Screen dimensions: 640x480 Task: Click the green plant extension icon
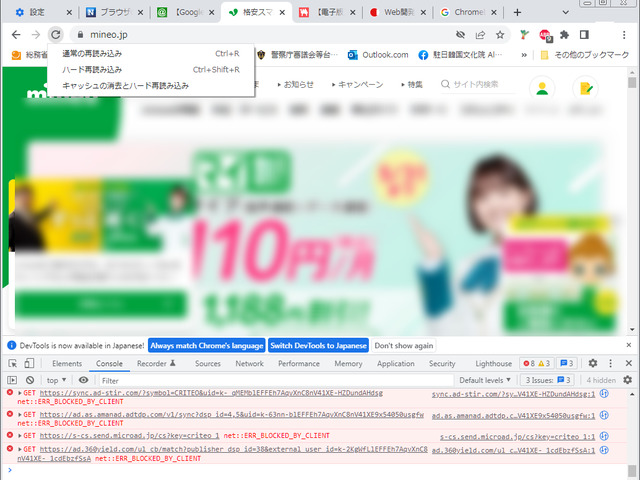pos(524,35)
